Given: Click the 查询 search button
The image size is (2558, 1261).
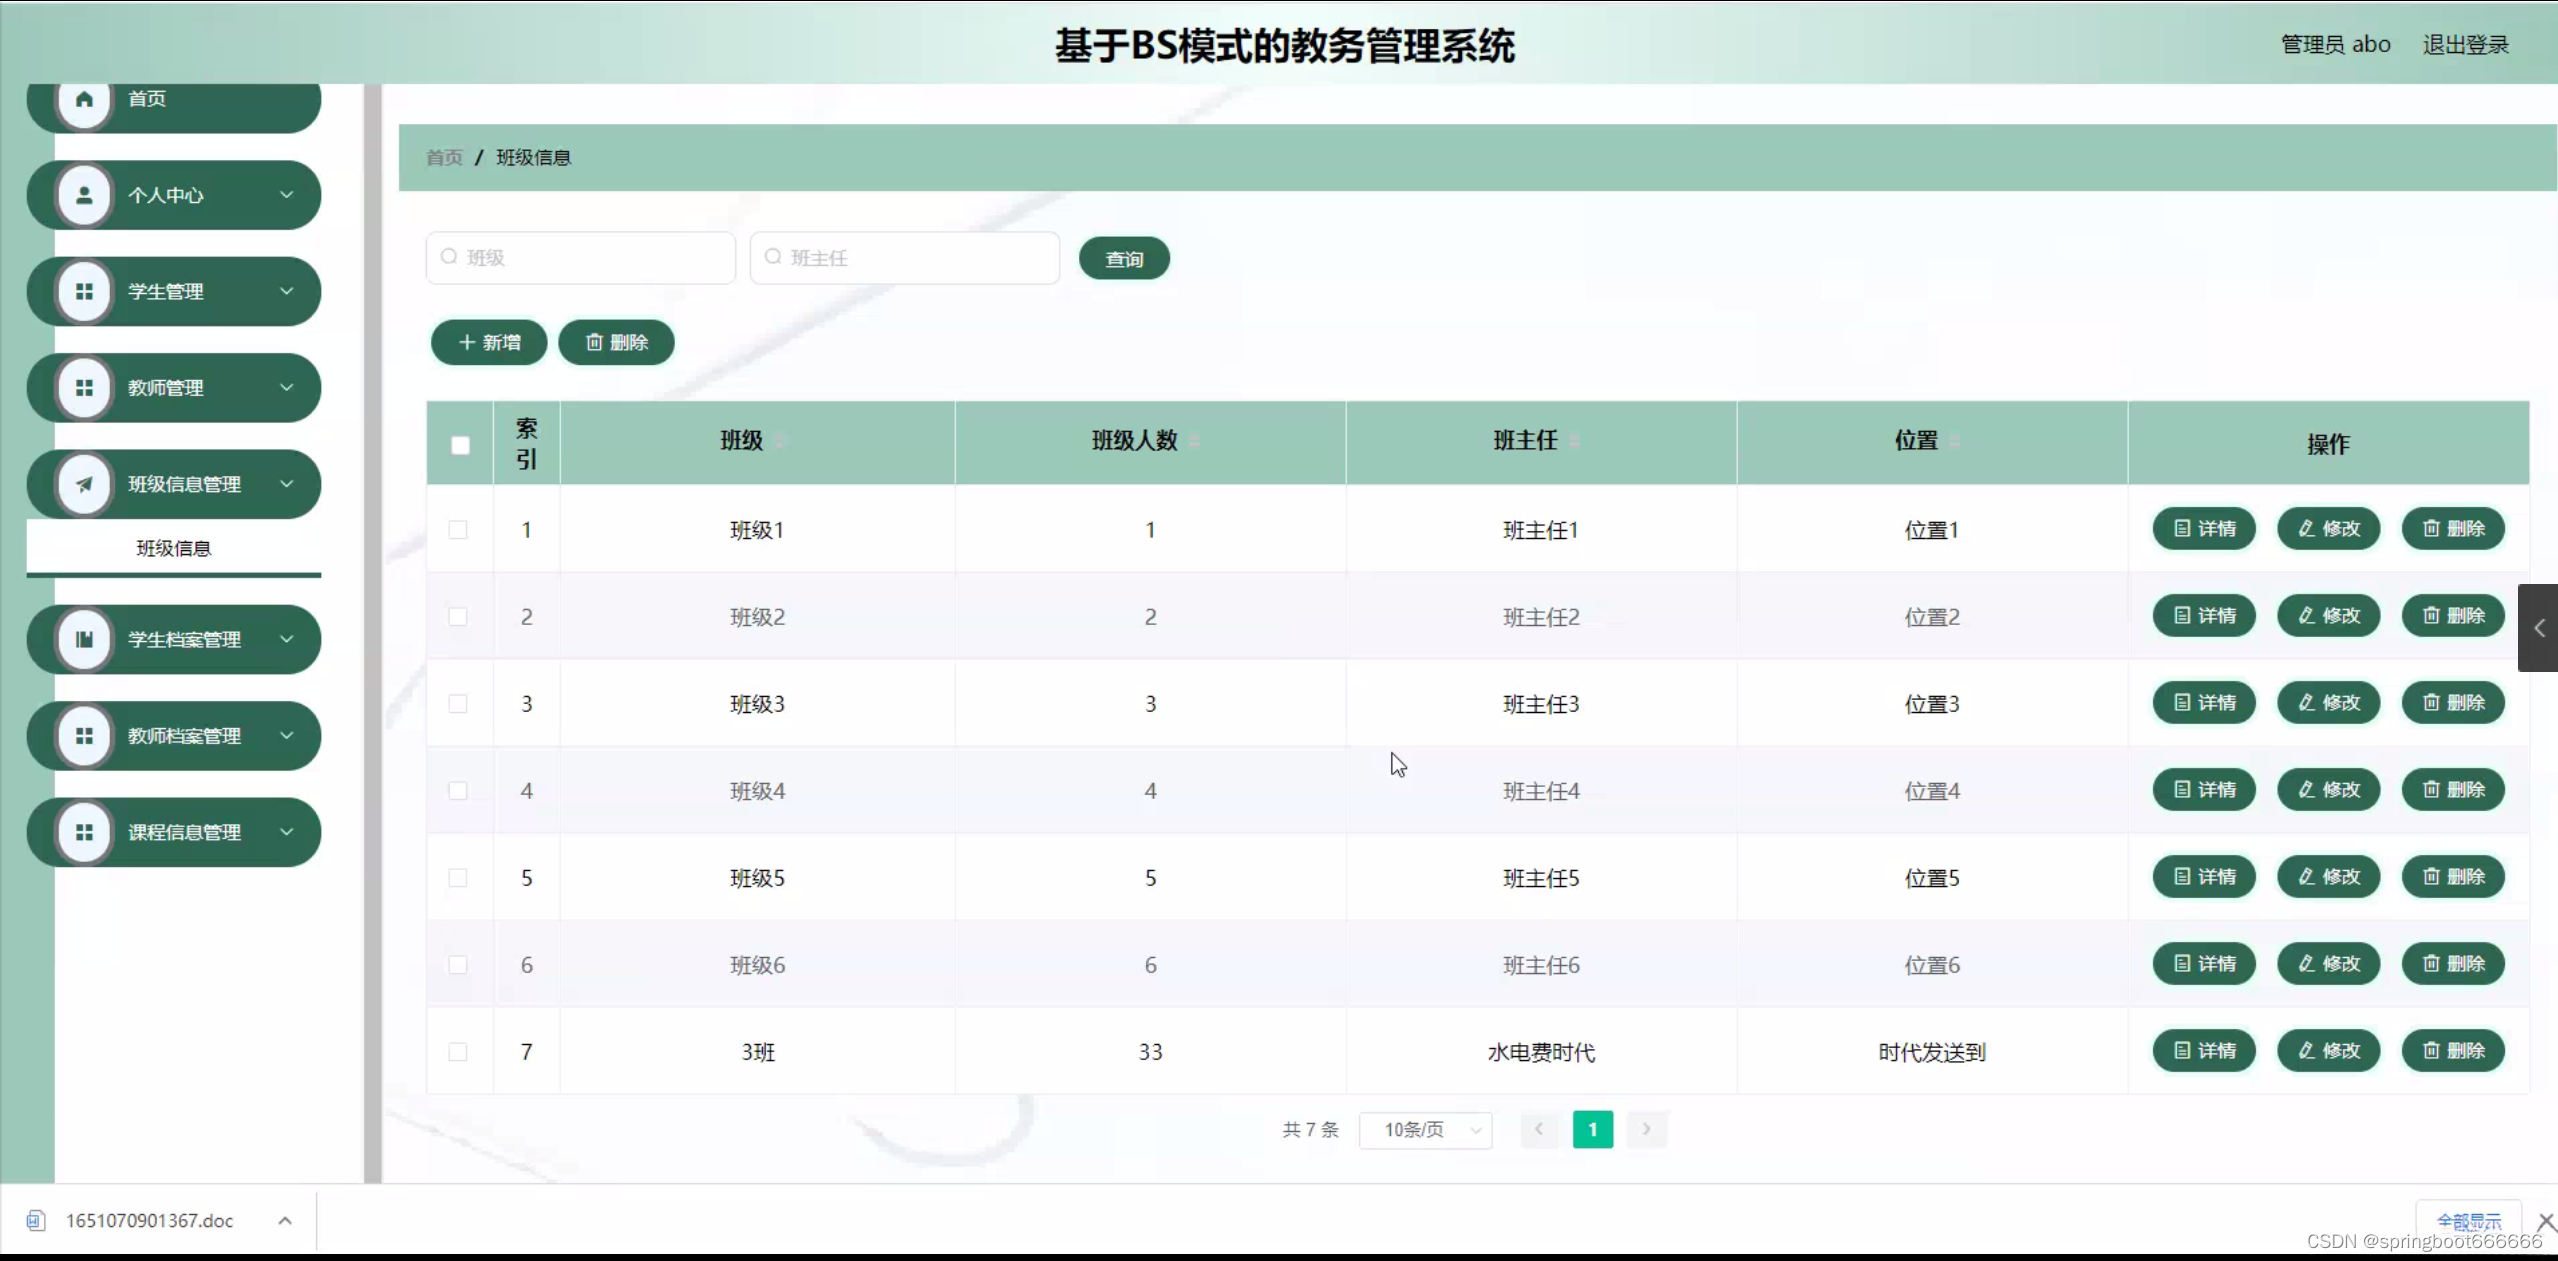Looking at the screenshot, I should click(x=1124, y=259).
